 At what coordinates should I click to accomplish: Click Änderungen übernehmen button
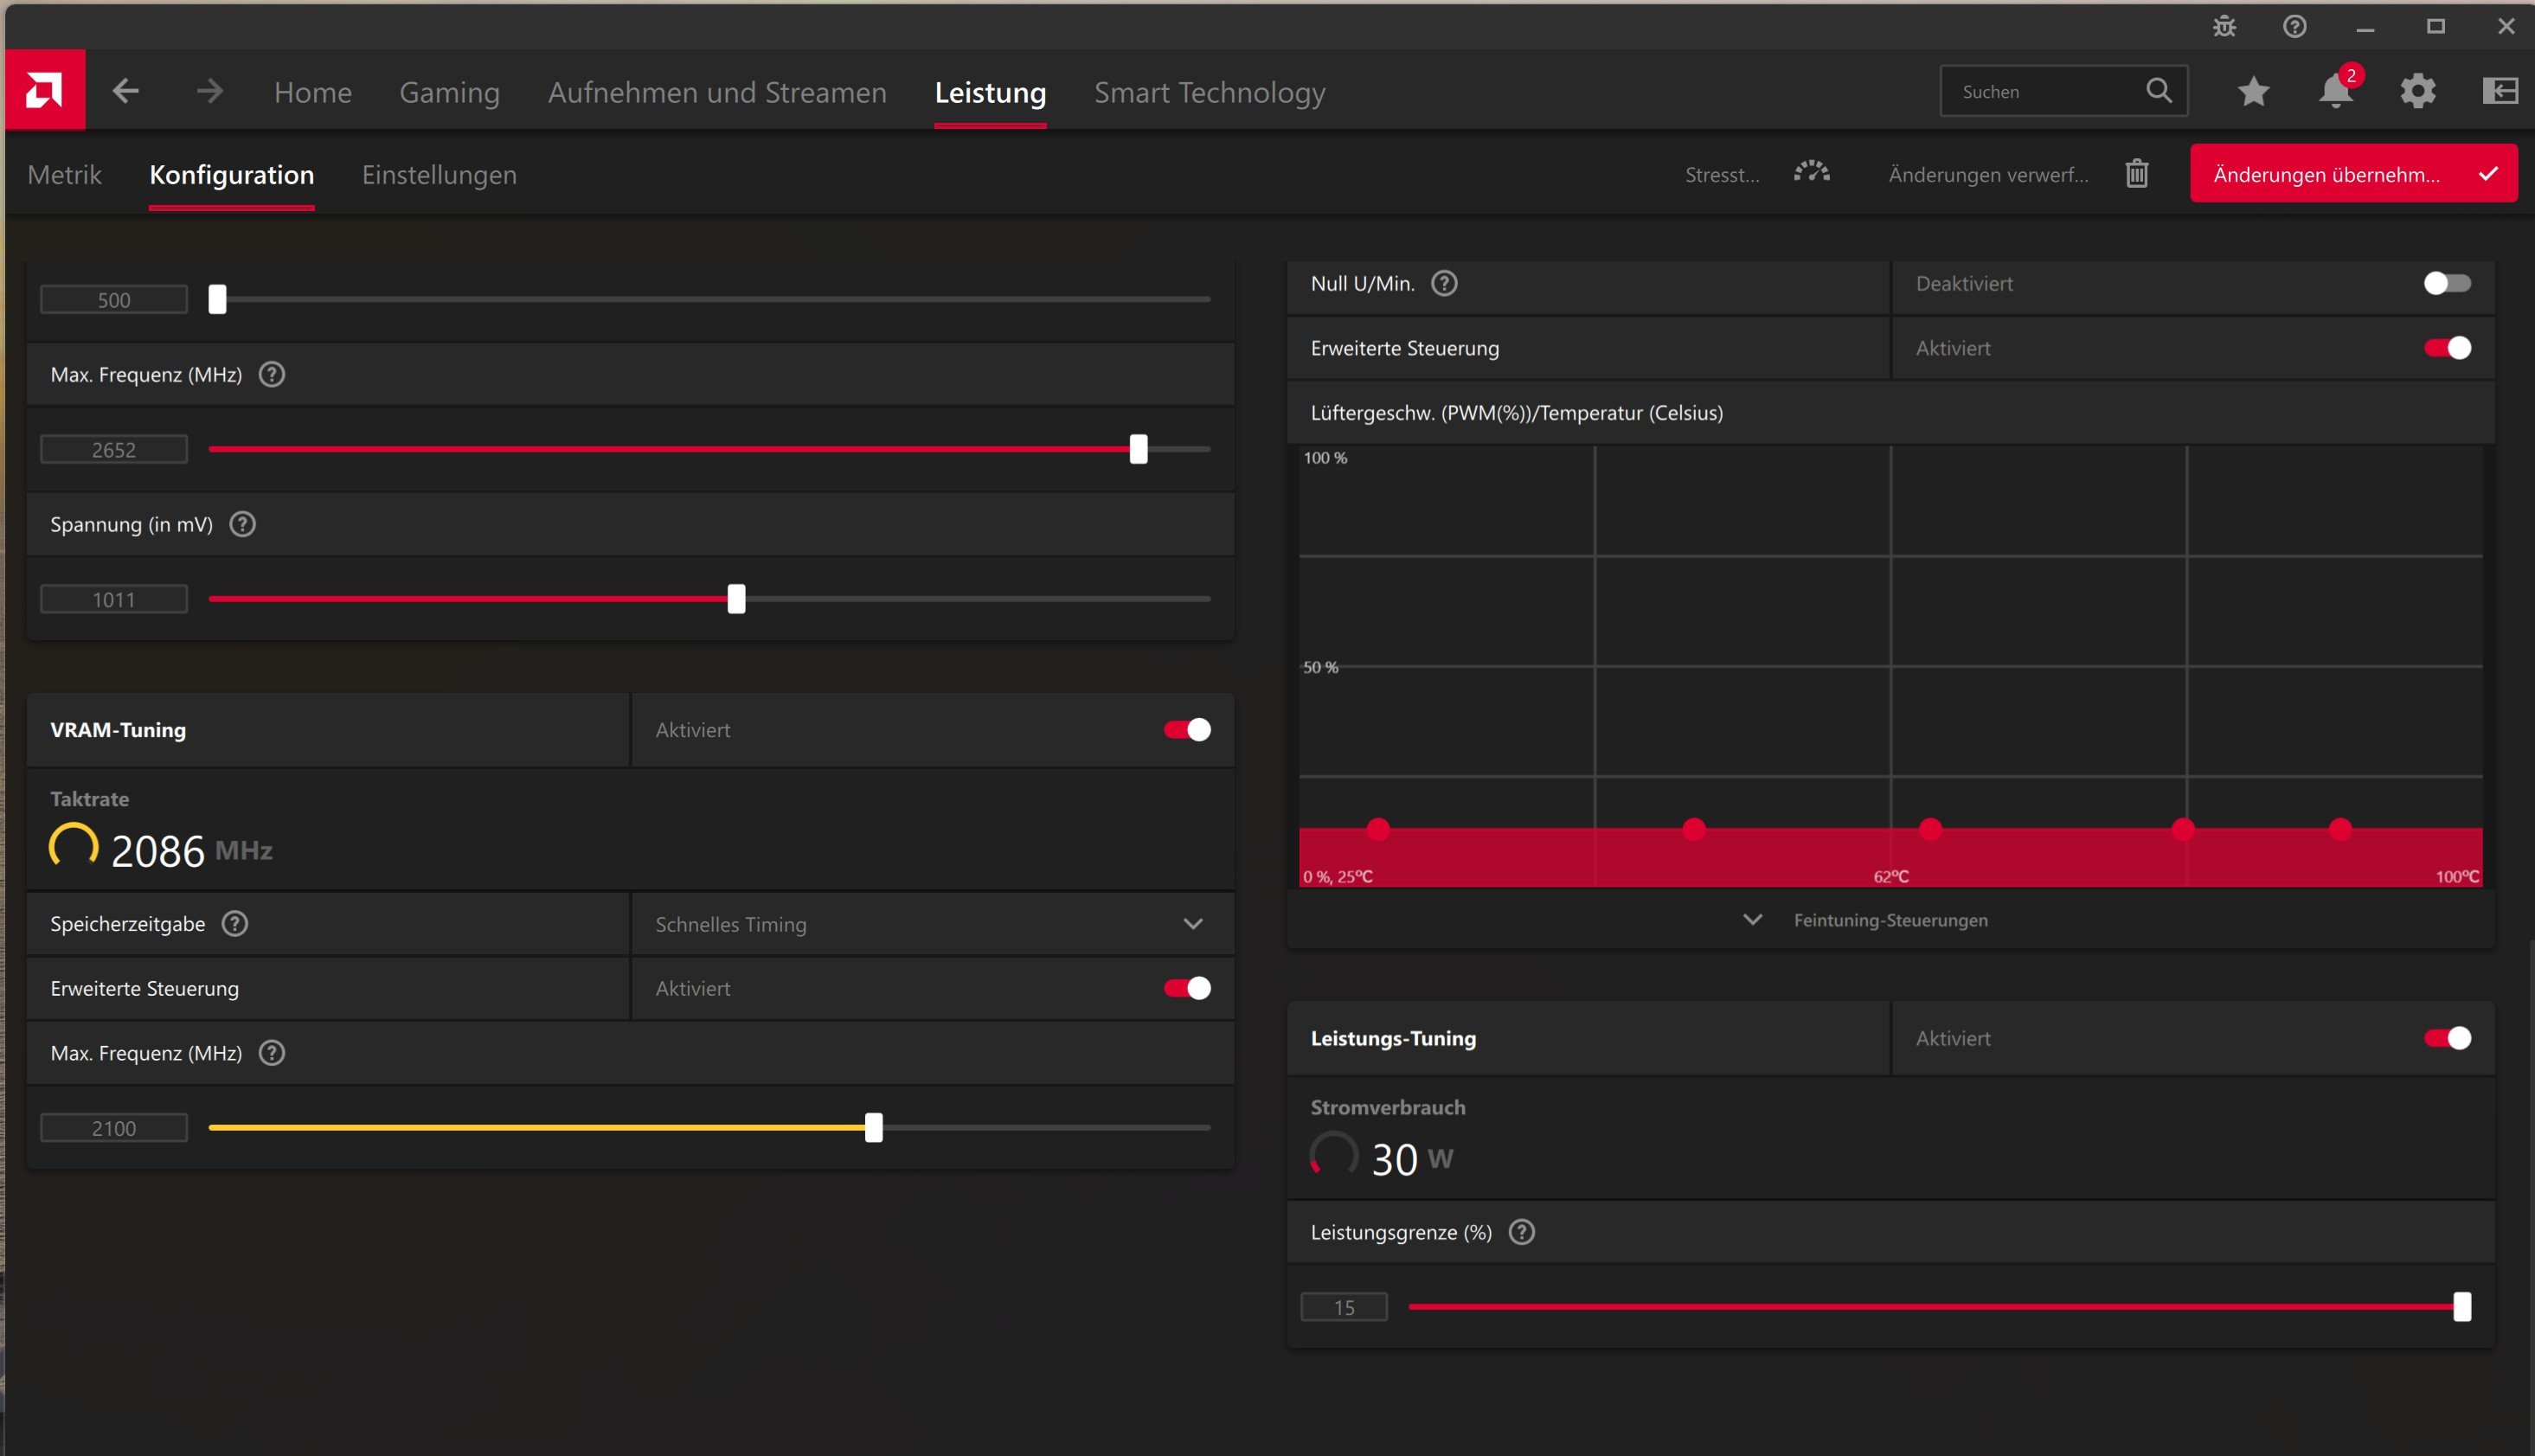[x=2353, y=174]
